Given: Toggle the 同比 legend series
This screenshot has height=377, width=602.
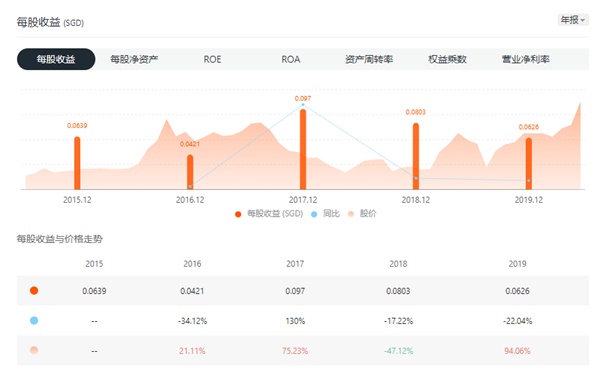Looking at the screenshot, I should (x=326, y=214).
